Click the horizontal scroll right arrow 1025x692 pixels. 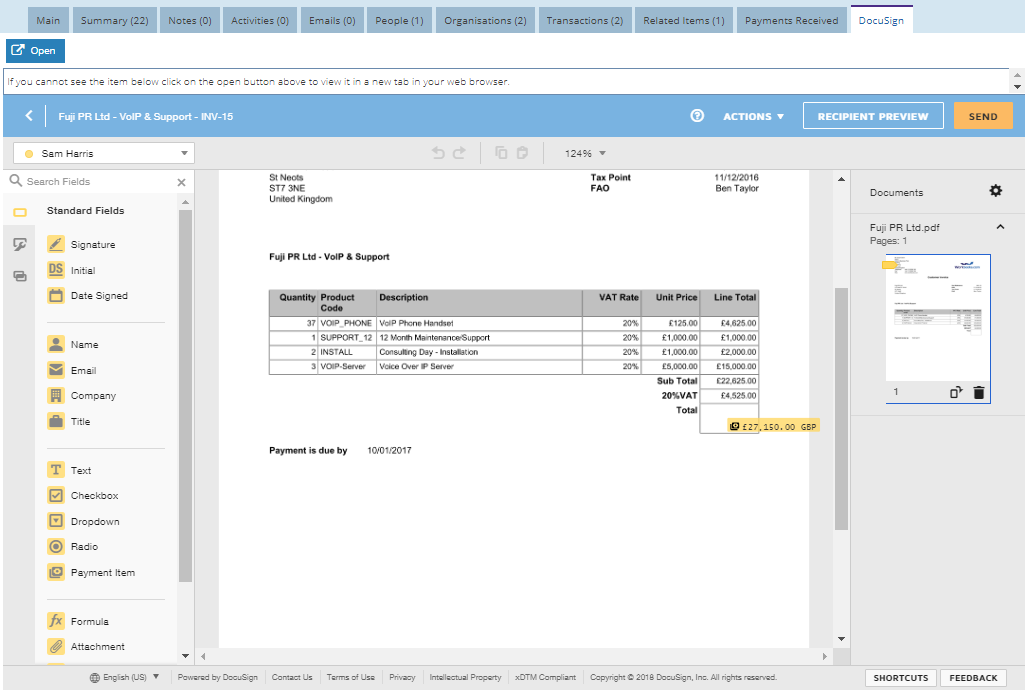(x=824, y=656)
